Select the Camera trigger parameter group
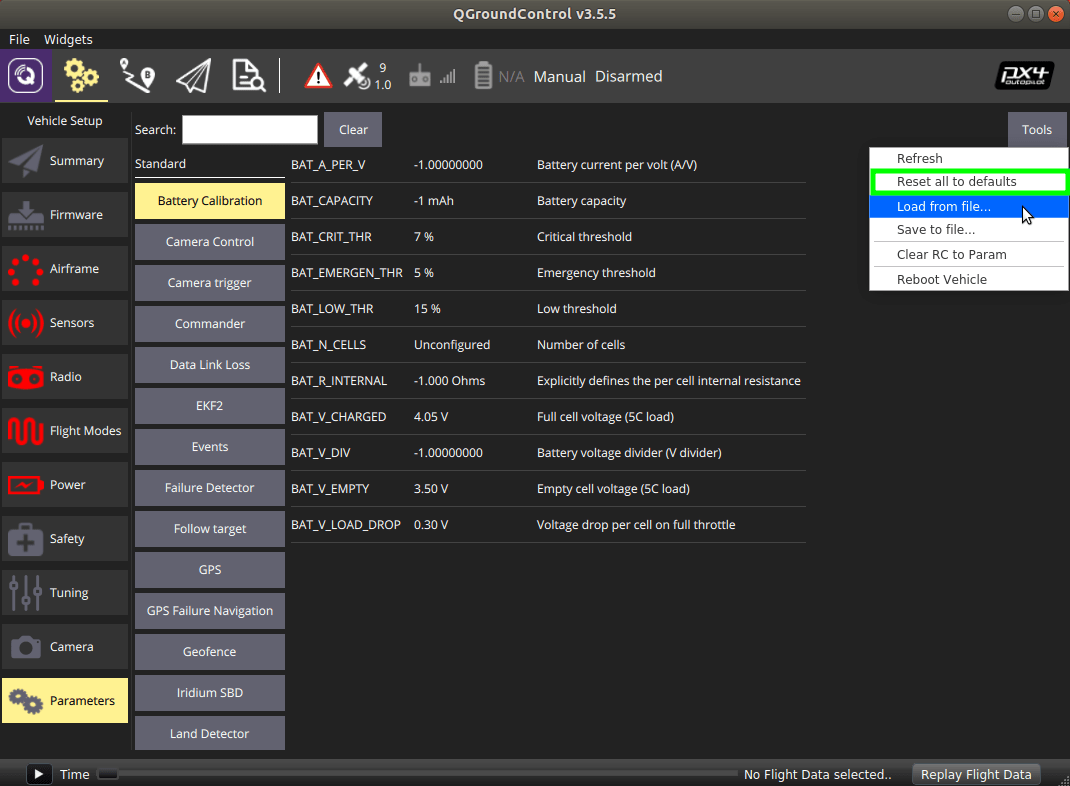 [209, 283]
